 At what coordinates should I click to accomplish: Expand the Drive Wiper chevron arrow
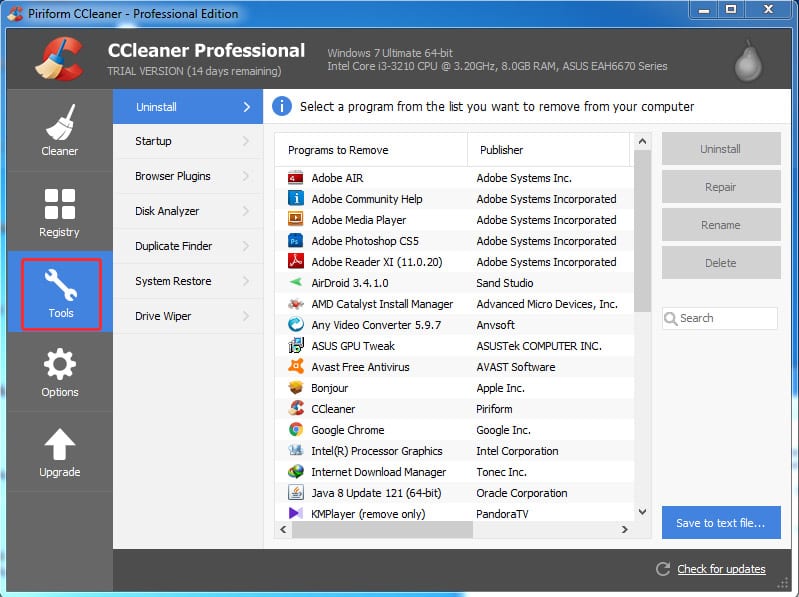point(246,316)
